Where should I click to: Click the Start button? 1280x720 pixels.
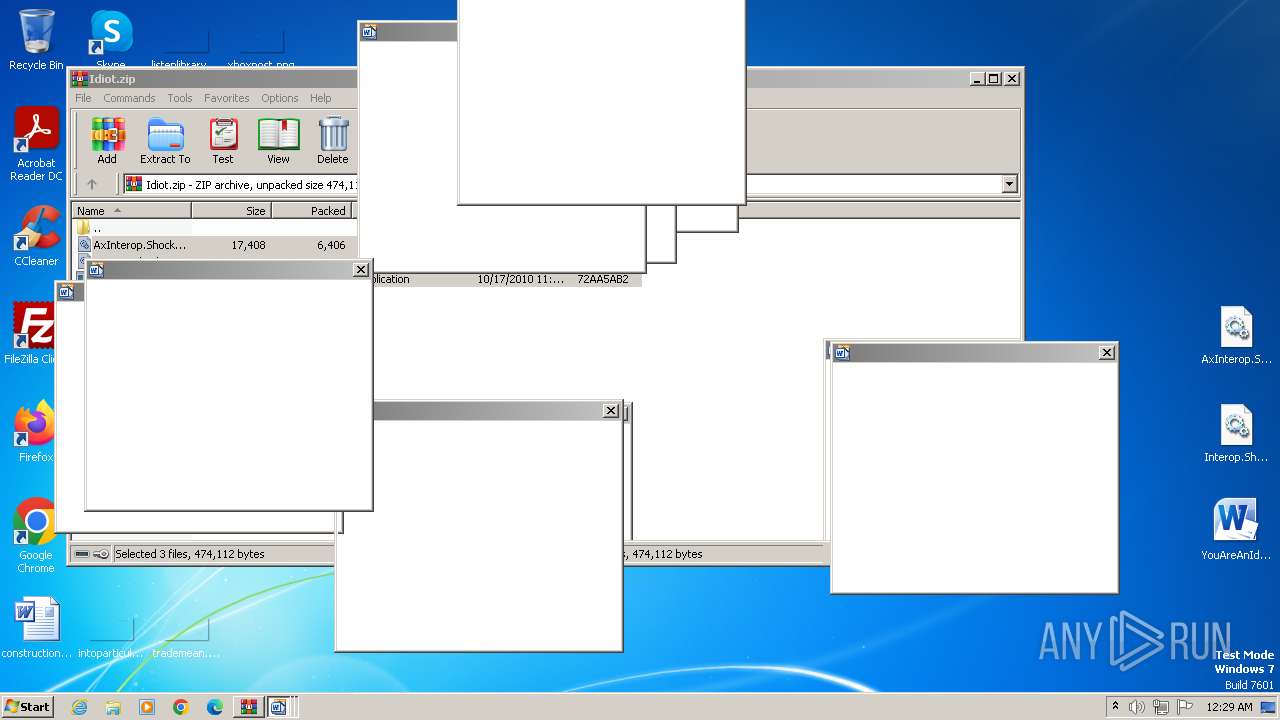coord(28,706)
